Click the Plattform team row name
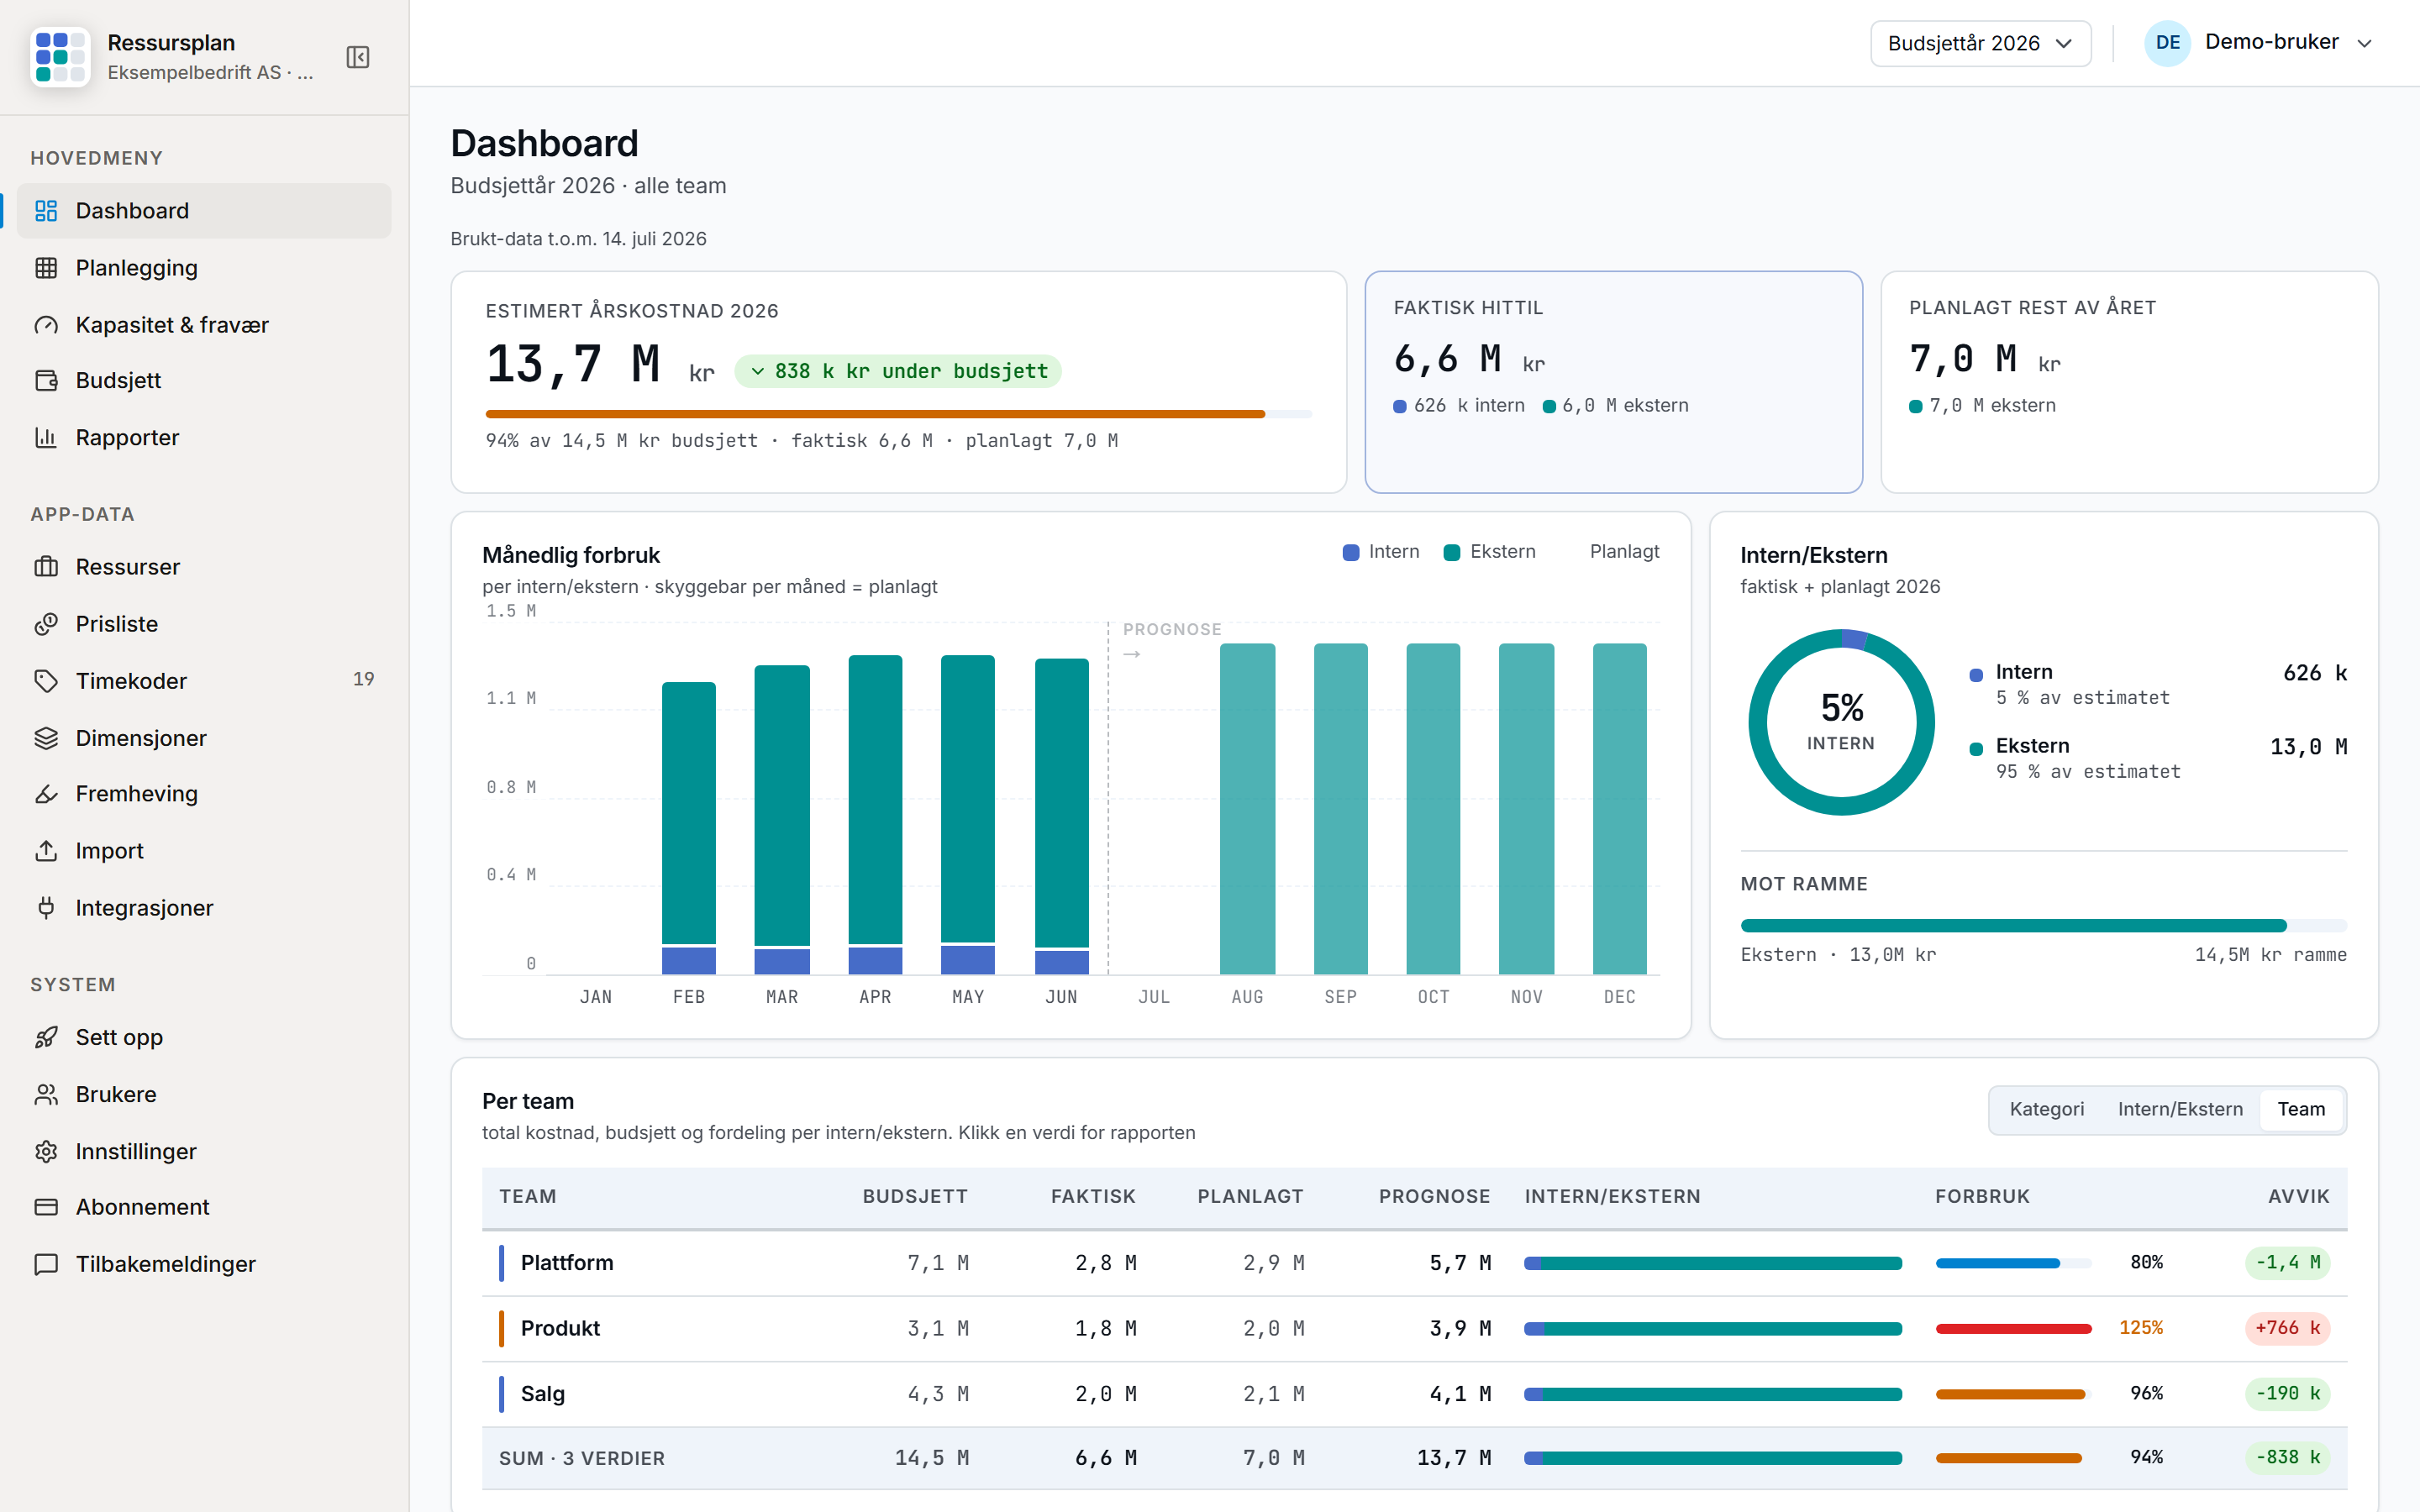The height and width of the screenshot is (1512, 2420). 567,1263
